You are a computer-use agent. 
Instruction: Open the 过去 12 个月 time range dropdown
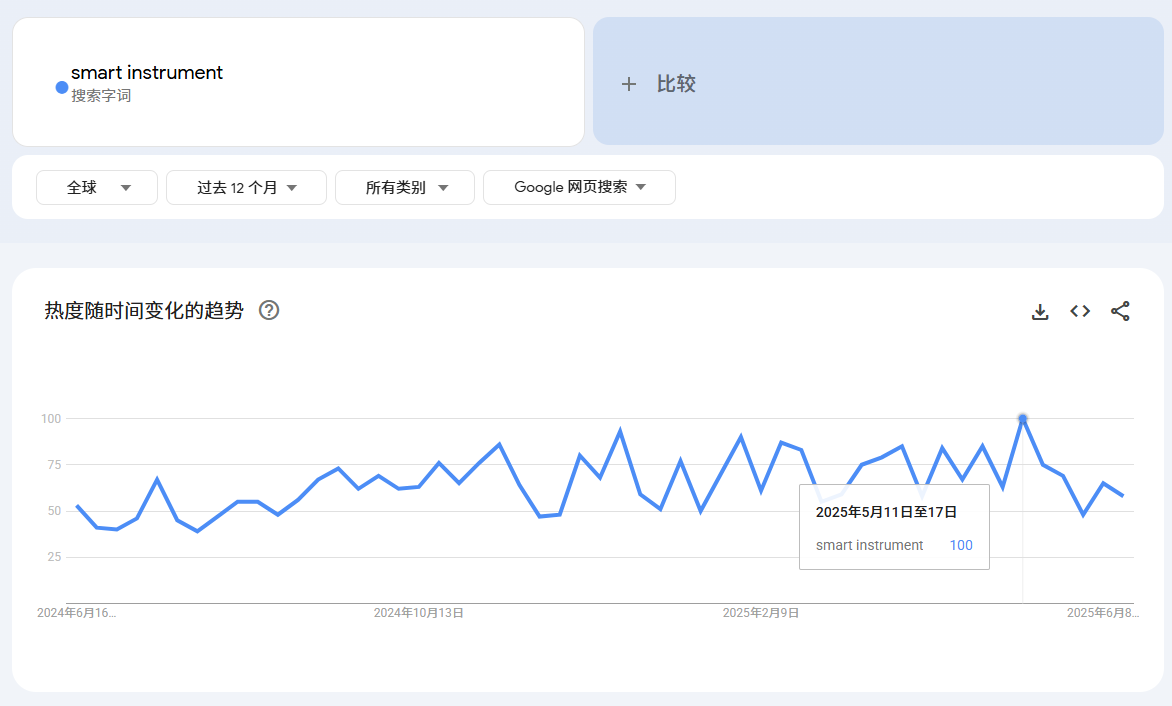pos(246,188)
